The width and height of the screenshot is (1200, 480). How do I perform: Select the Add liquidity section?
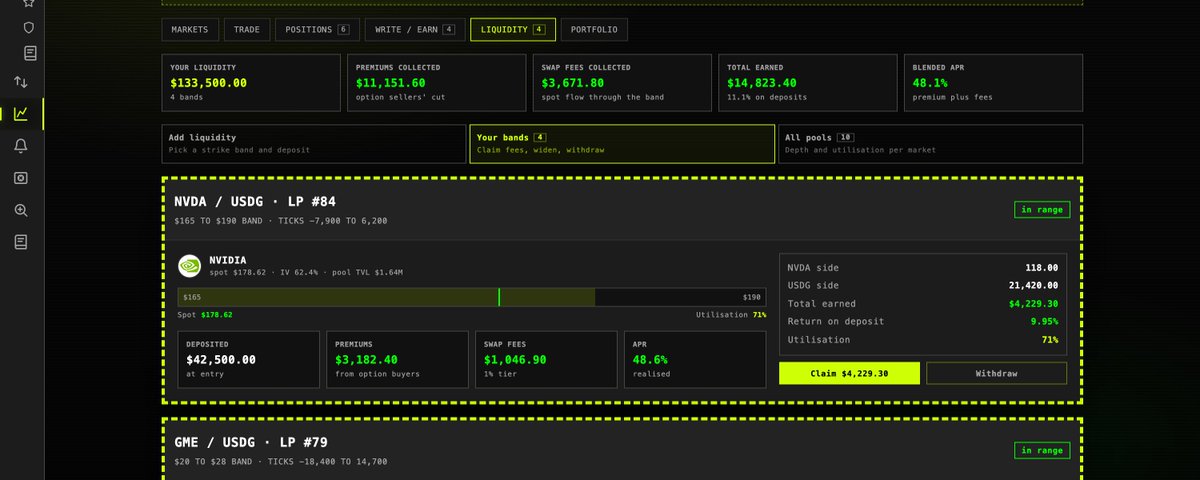click(x=312, y=143)
